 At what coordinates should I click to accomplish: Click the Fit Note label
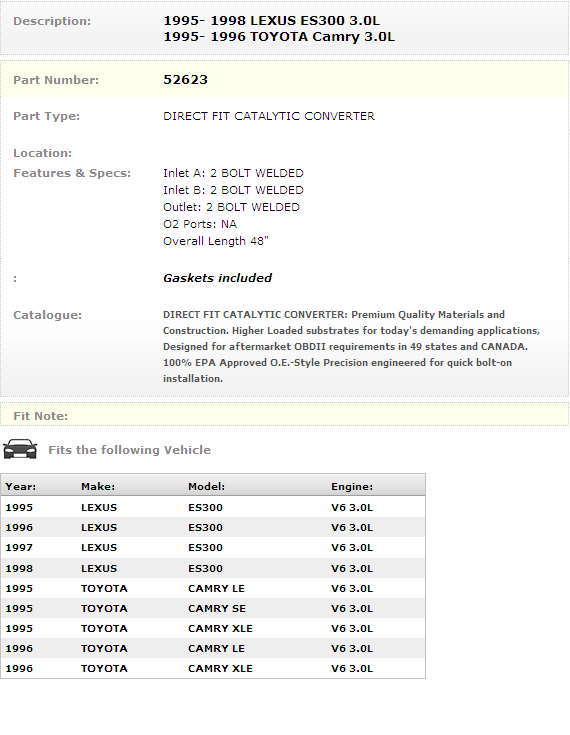click(x=40, y=416)
